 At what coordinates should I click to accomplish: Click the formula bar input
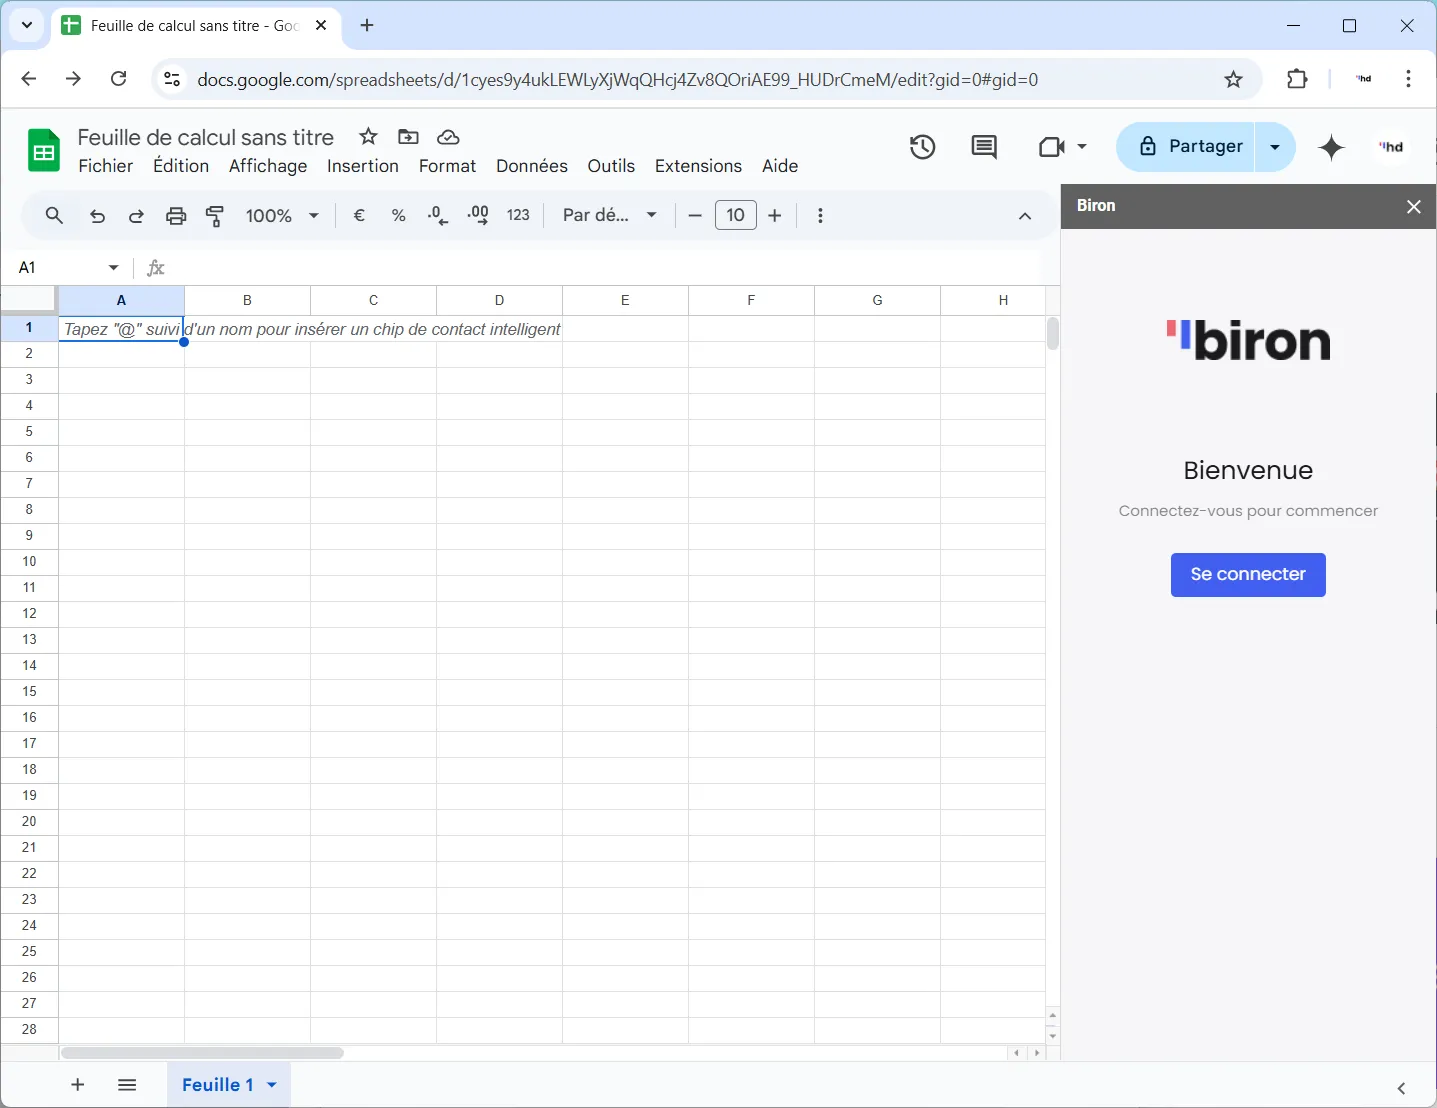(605, 268)
